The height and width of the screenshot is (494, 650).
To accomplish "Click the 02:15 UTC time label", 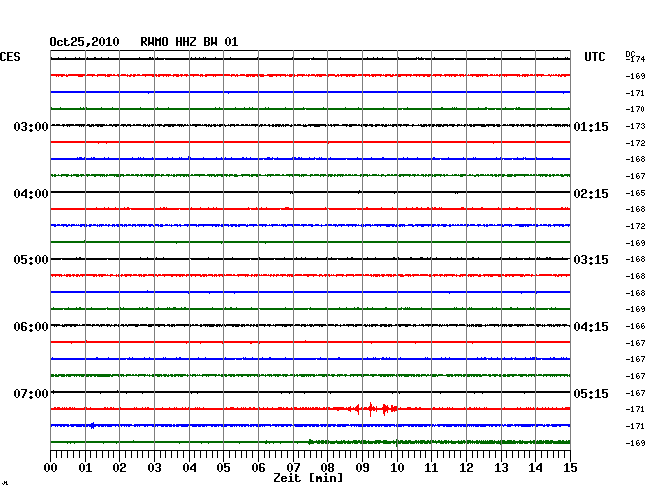I will point(591,194).
